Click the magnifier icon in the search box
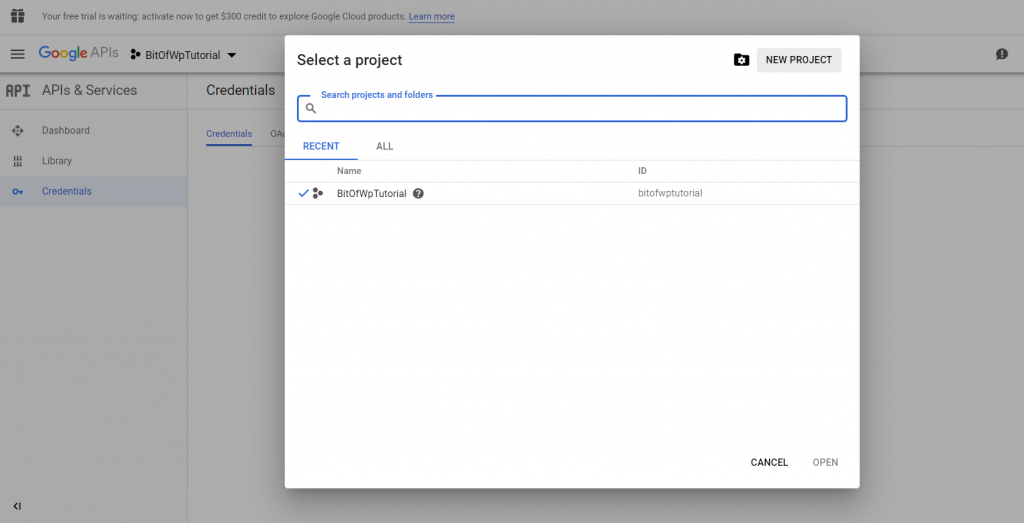The image size is (1024, 523). click(x=311, y=108)
